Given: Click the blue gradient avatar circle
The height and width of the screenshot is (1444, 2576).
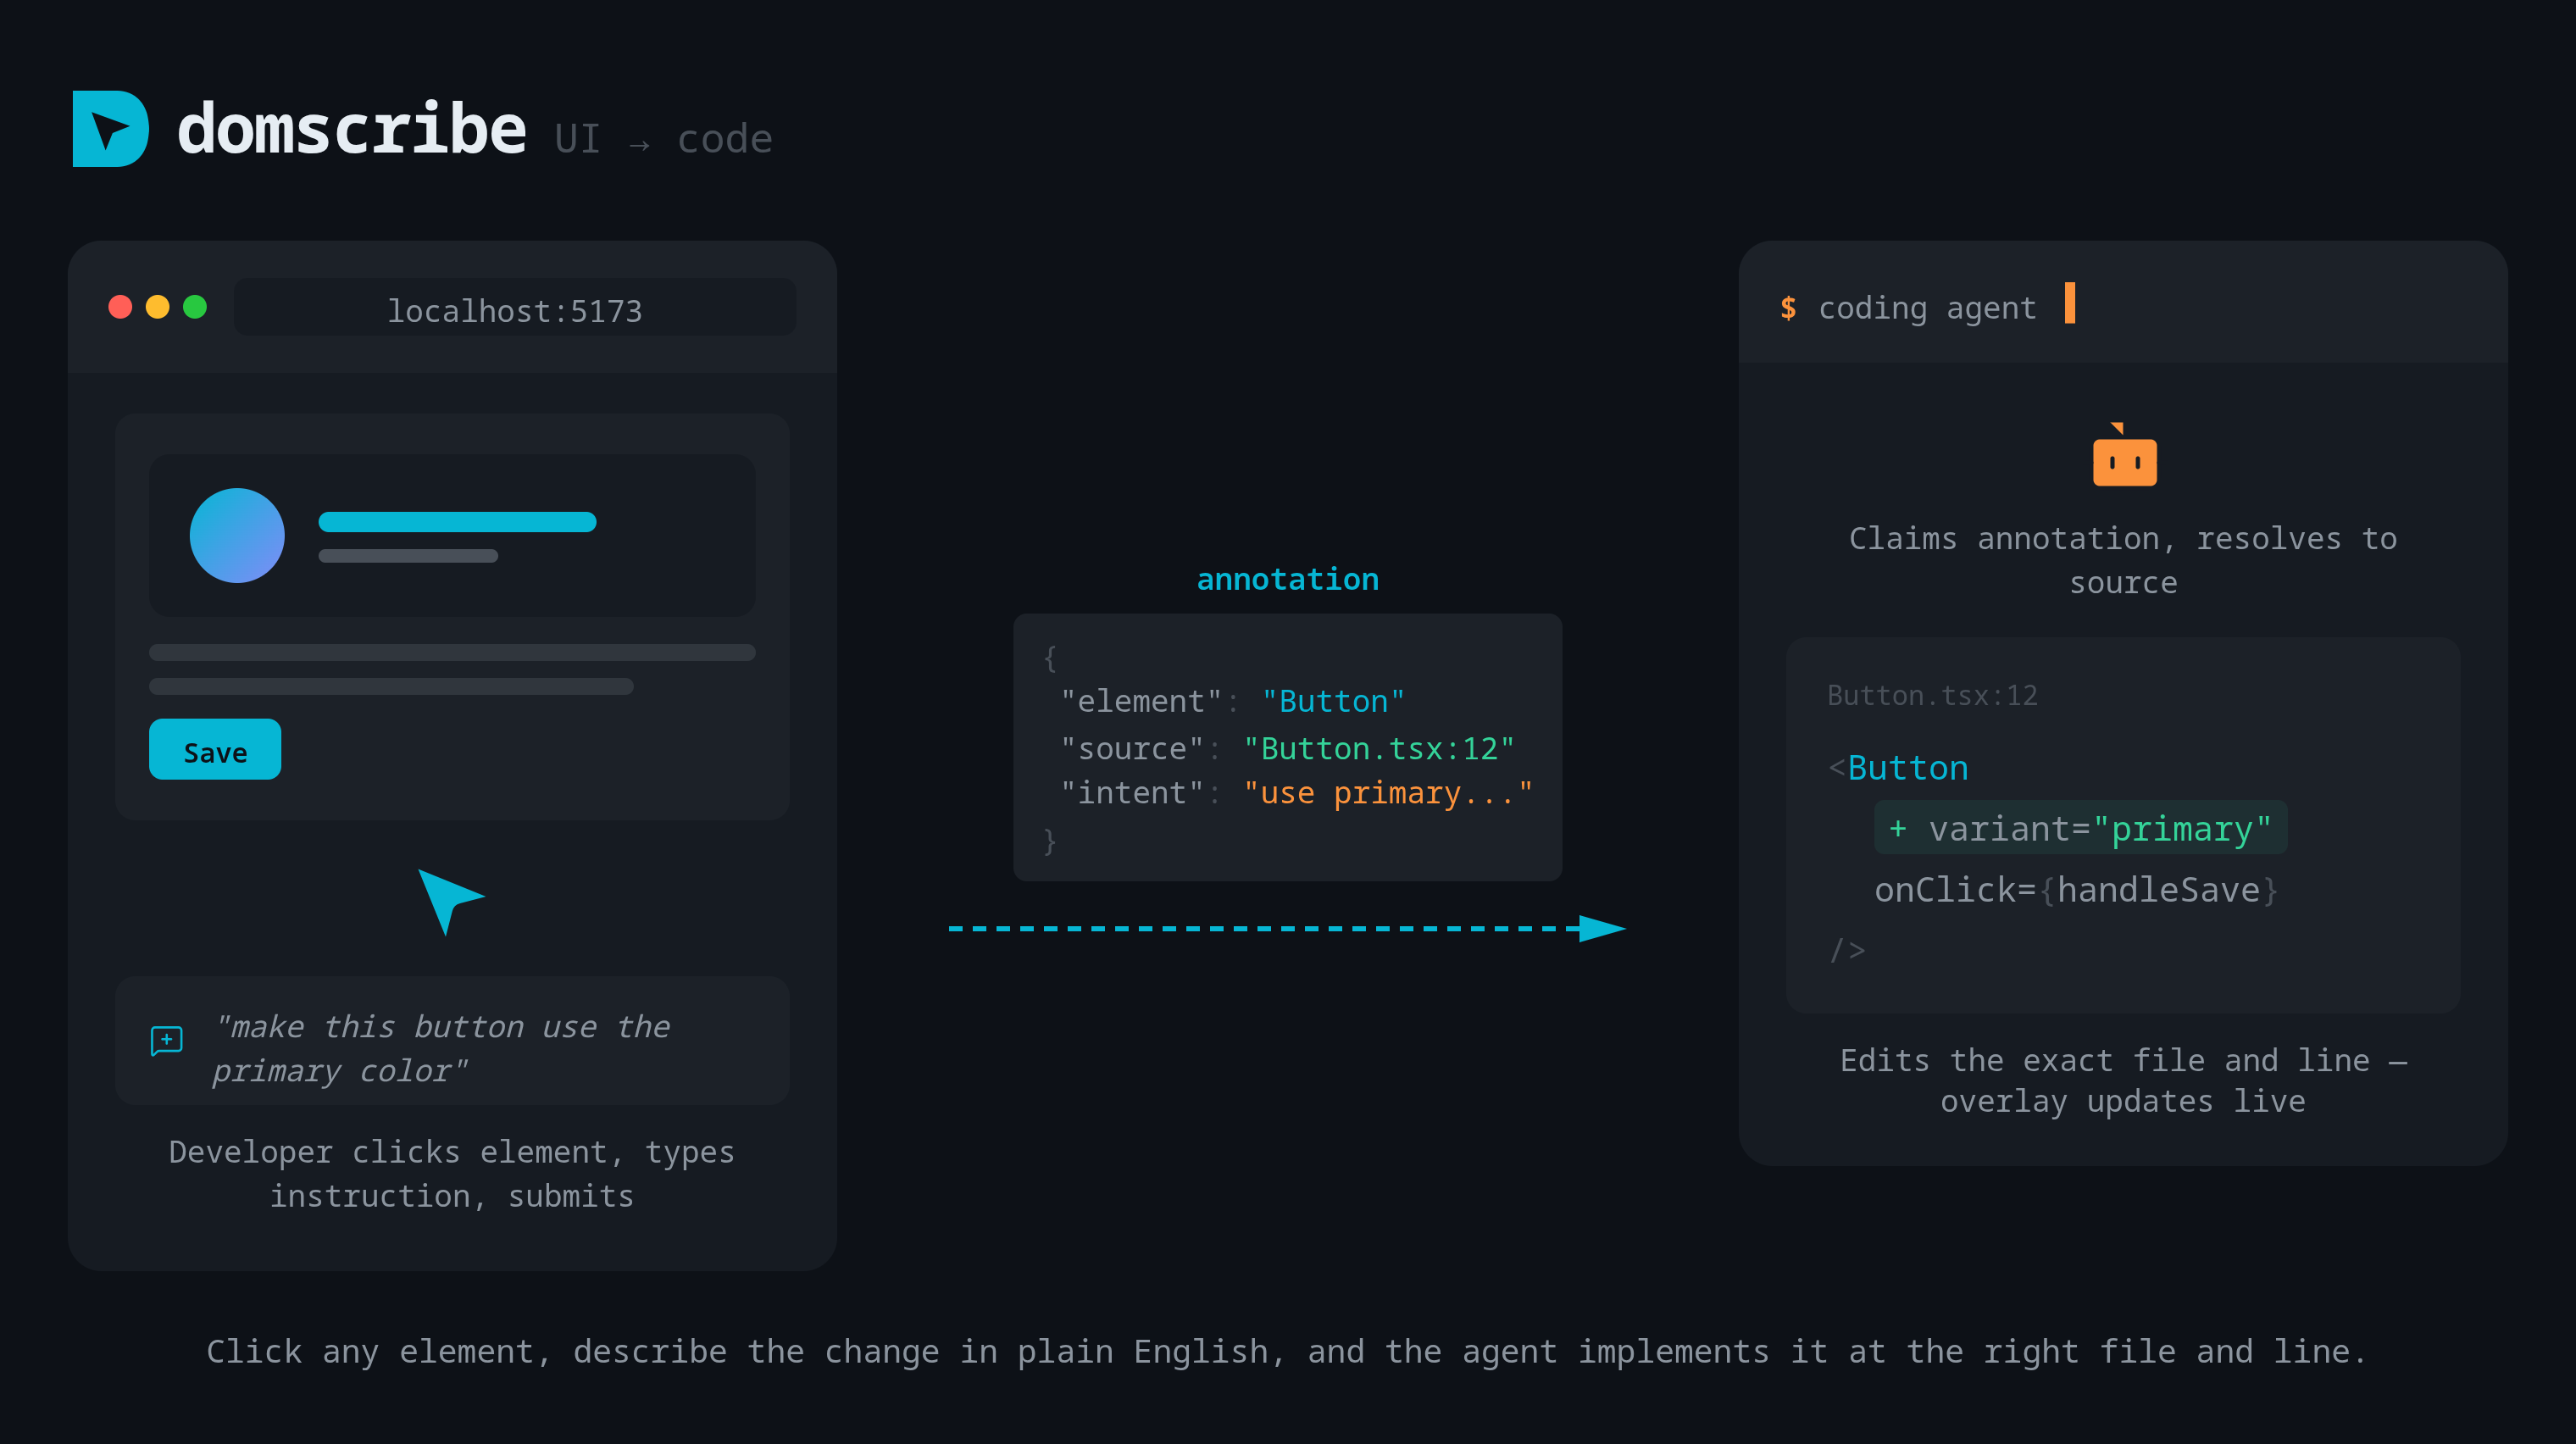Looking at the screenshot, I should [236, 535].
